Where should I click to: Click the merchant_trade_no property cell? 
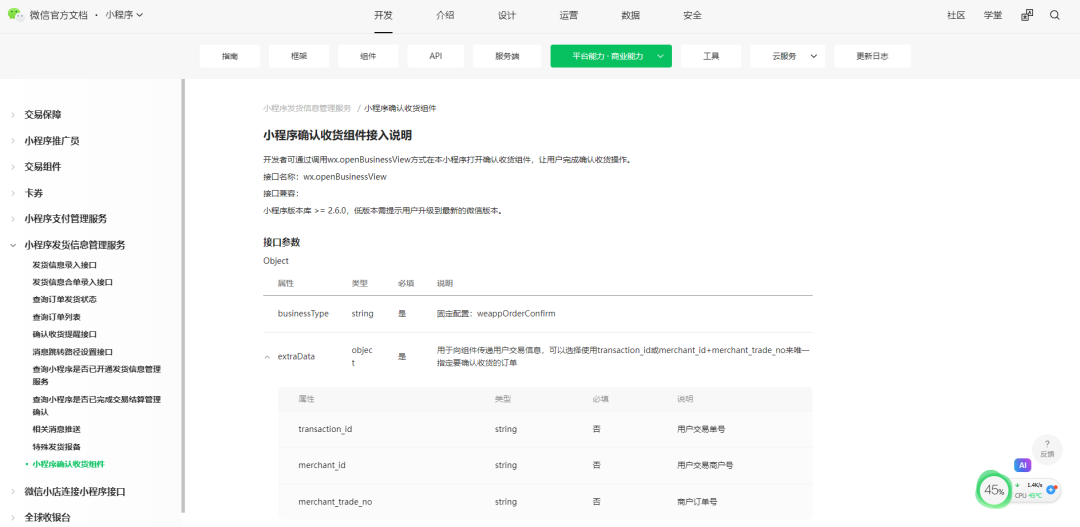335,502
